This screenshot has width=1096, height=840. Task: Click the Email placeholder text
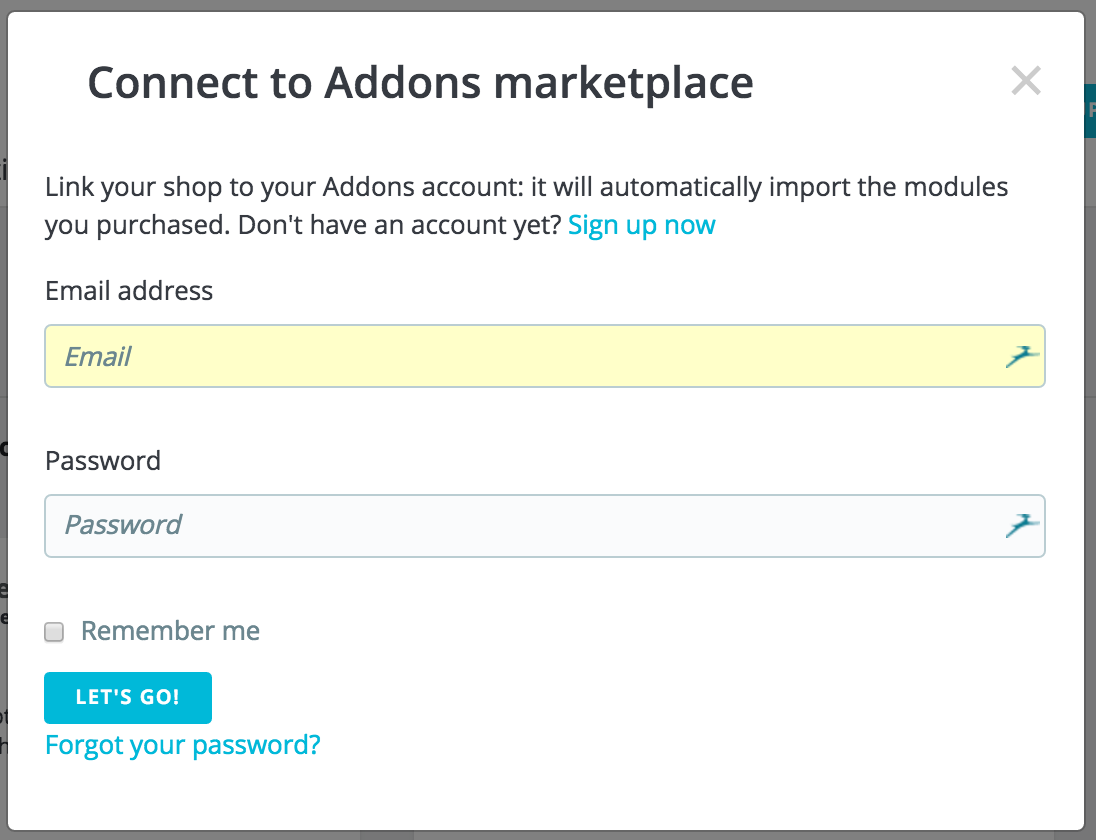tap(97, 356)
